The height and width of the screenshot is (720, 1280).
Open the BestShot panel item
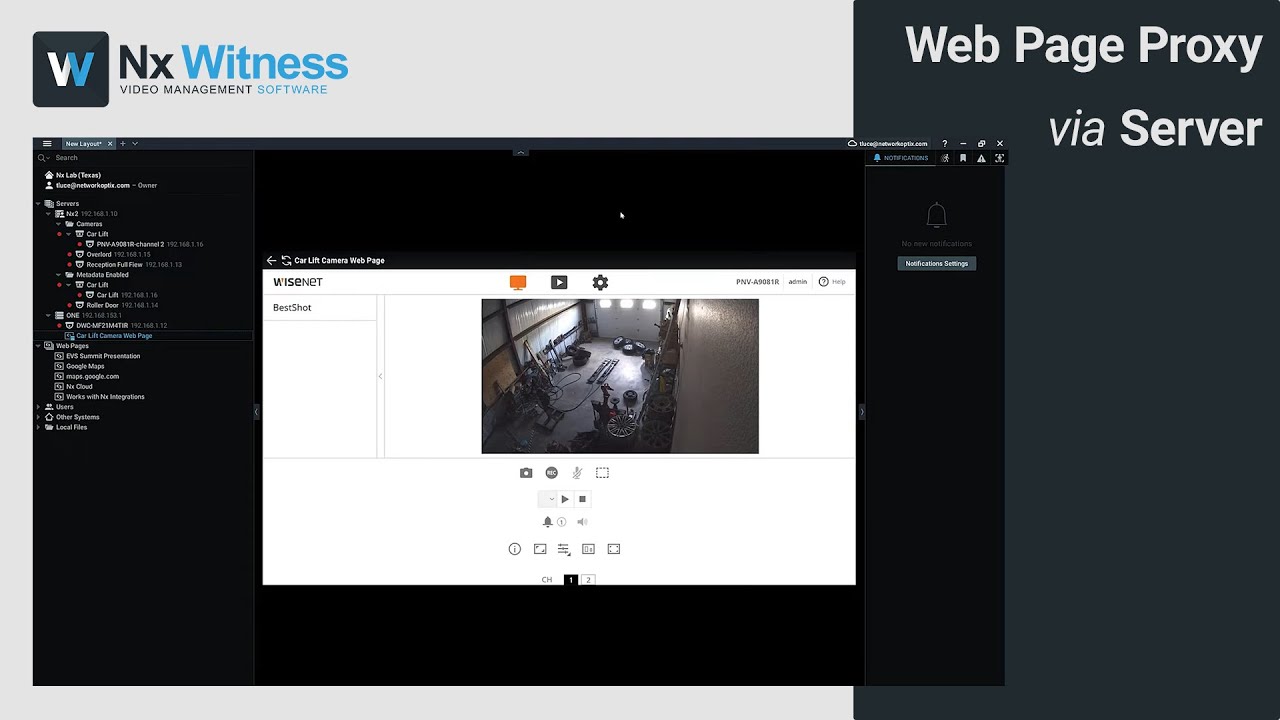coord(292,307)
